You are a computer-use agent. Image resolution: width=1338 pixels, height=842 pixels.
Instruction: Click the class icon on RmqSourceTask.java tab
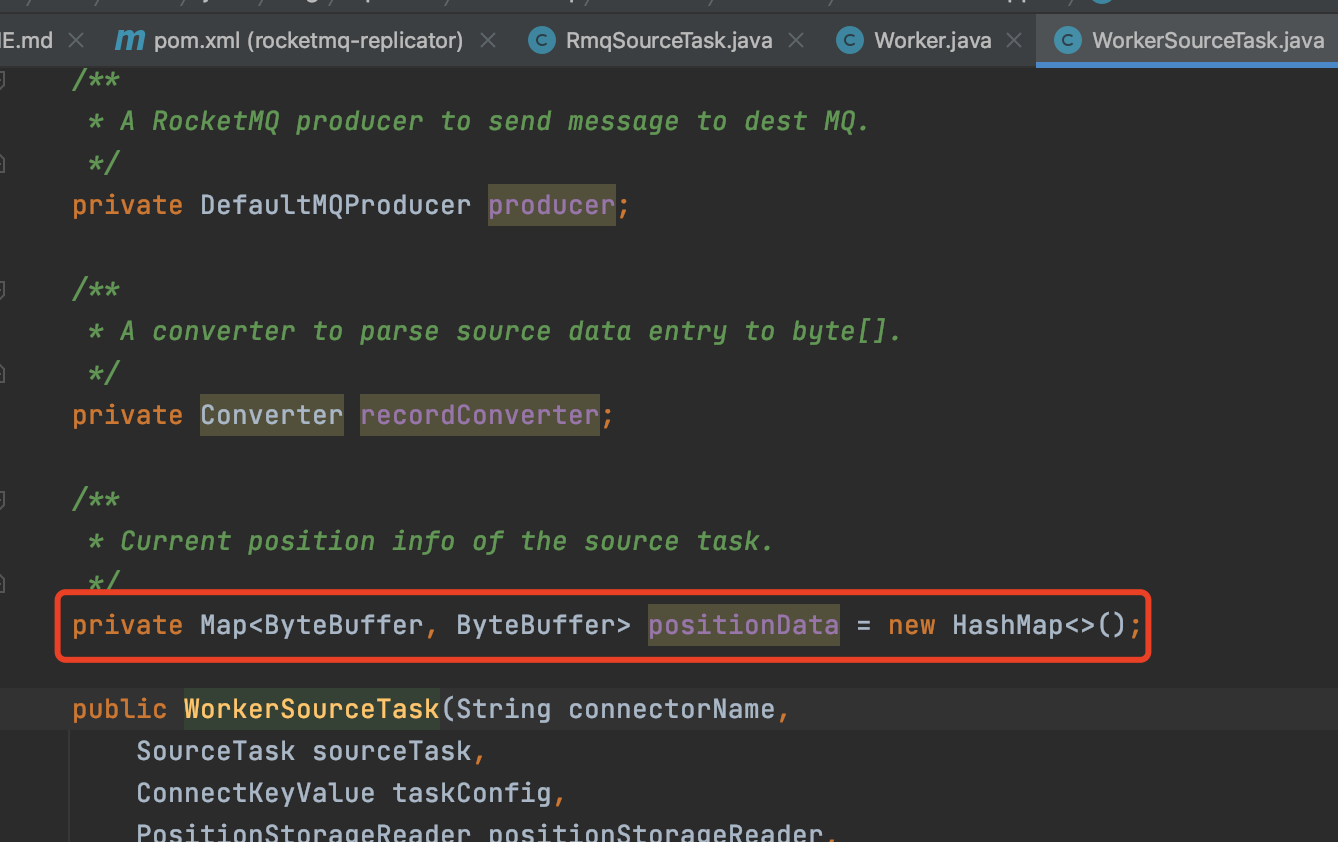pos(541,41)
